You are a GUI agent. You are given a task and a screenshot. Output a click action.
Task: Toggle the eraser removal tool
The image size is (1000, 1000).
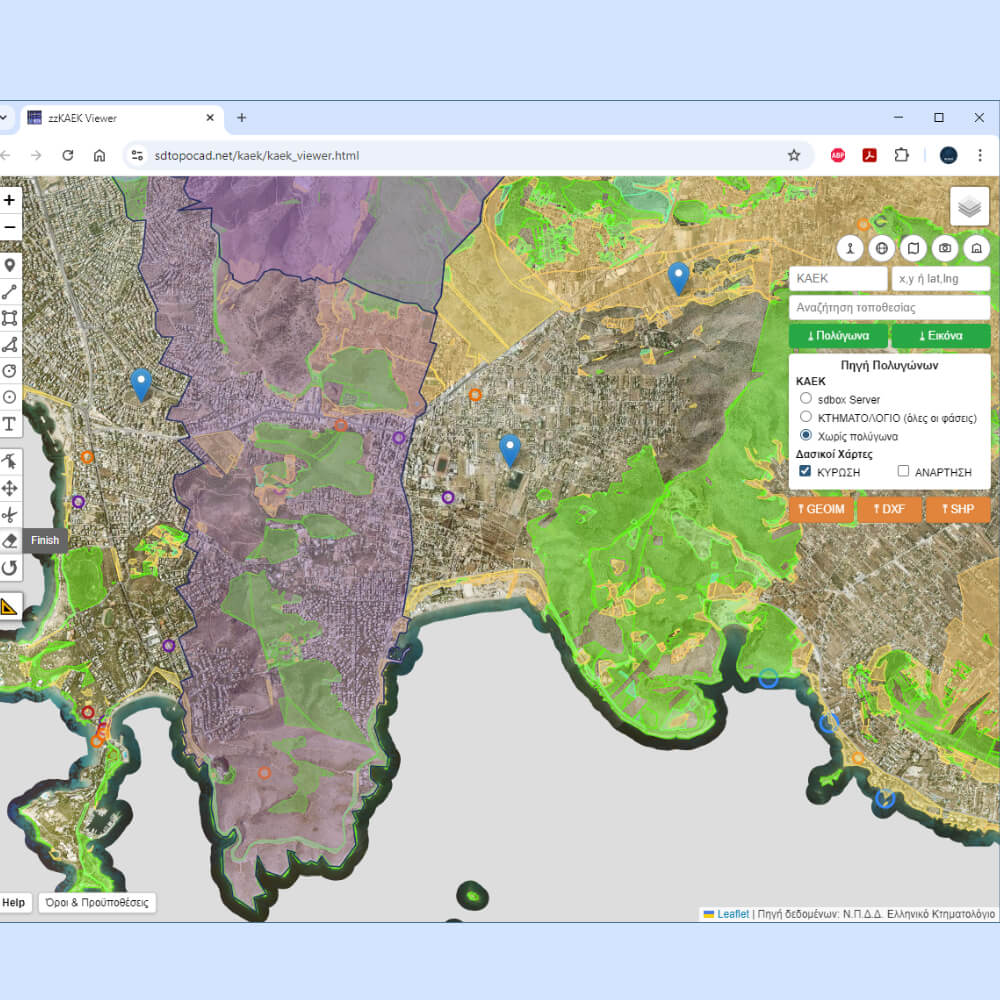click(10, 541)
